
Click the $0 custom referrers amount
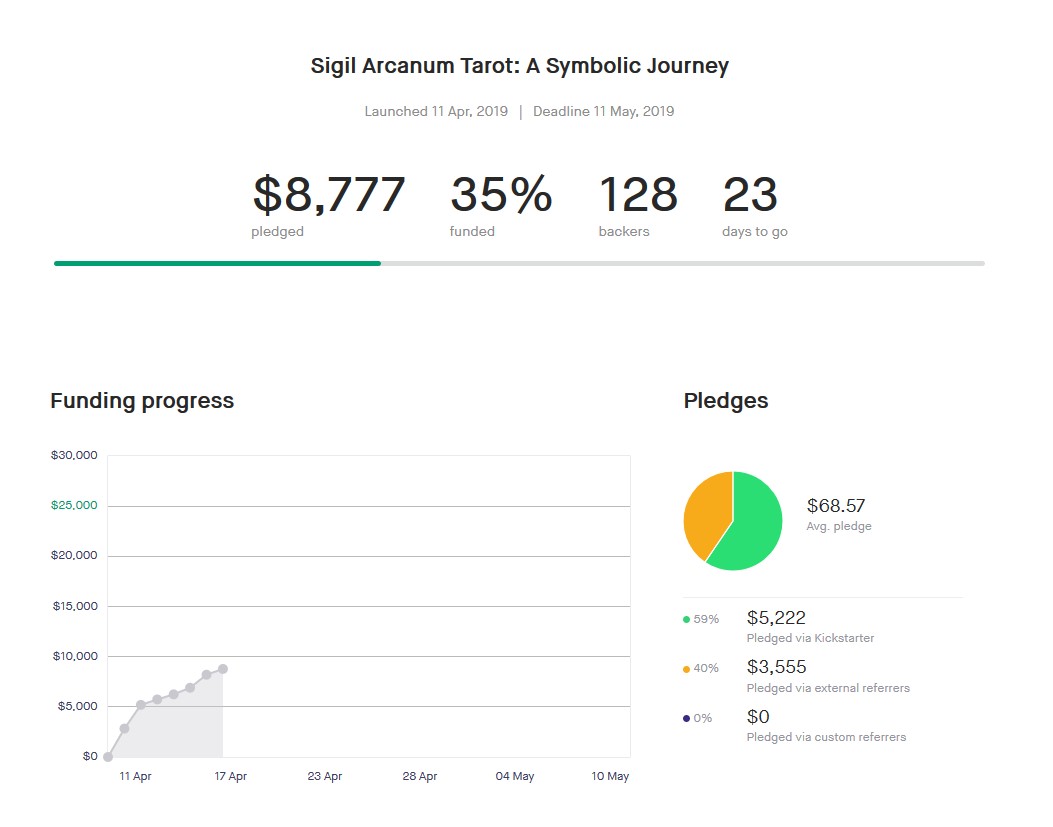(x=758, y=717)
